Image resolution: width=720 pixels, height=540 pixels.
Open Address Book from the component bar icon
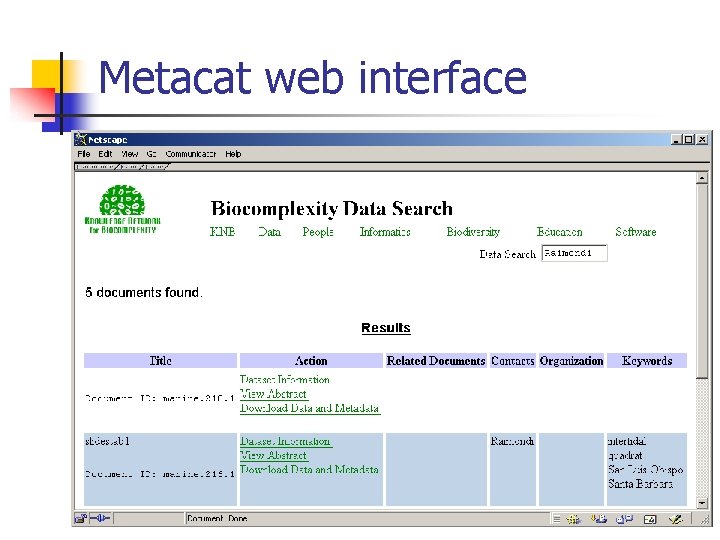[650, 519]
